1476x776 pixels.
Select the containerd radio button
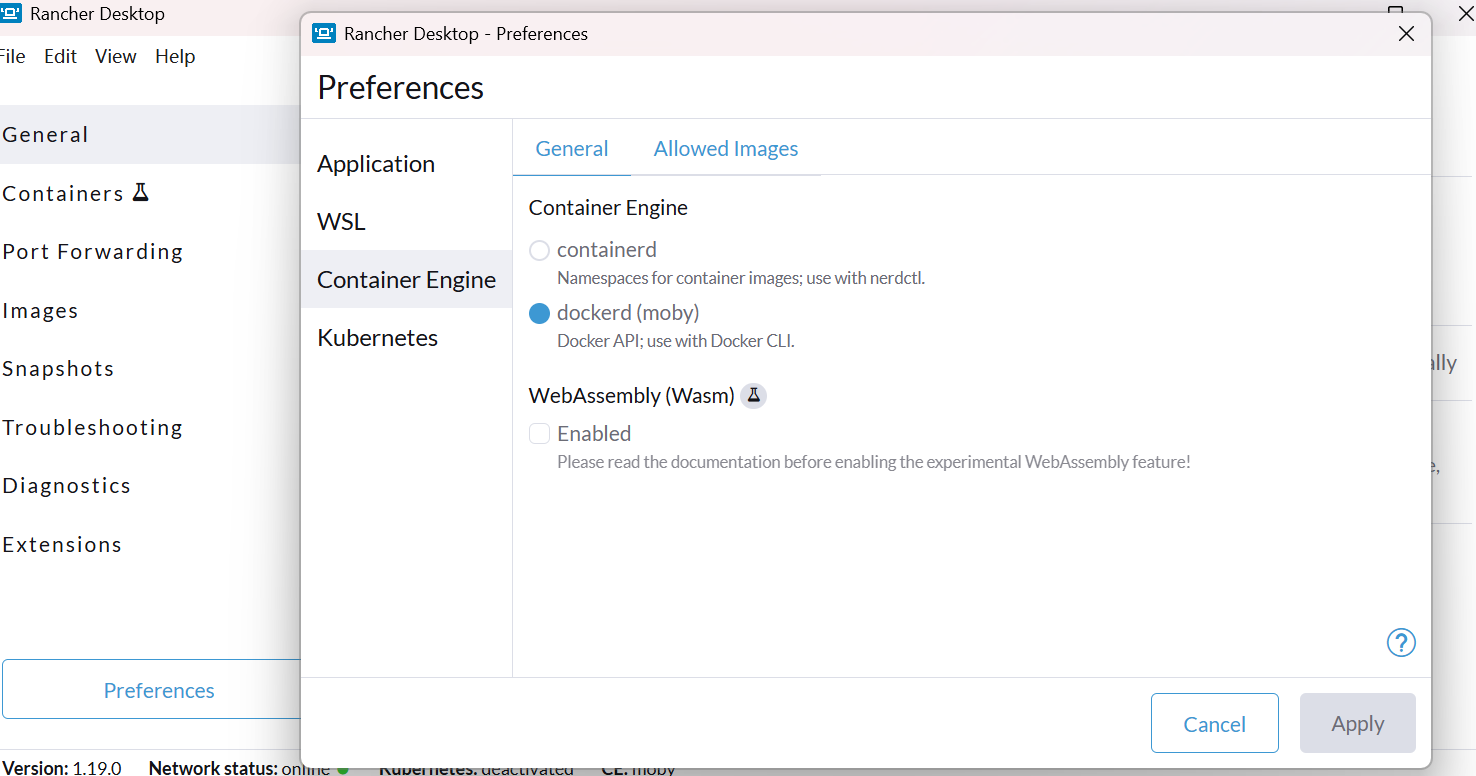[540, 250]
